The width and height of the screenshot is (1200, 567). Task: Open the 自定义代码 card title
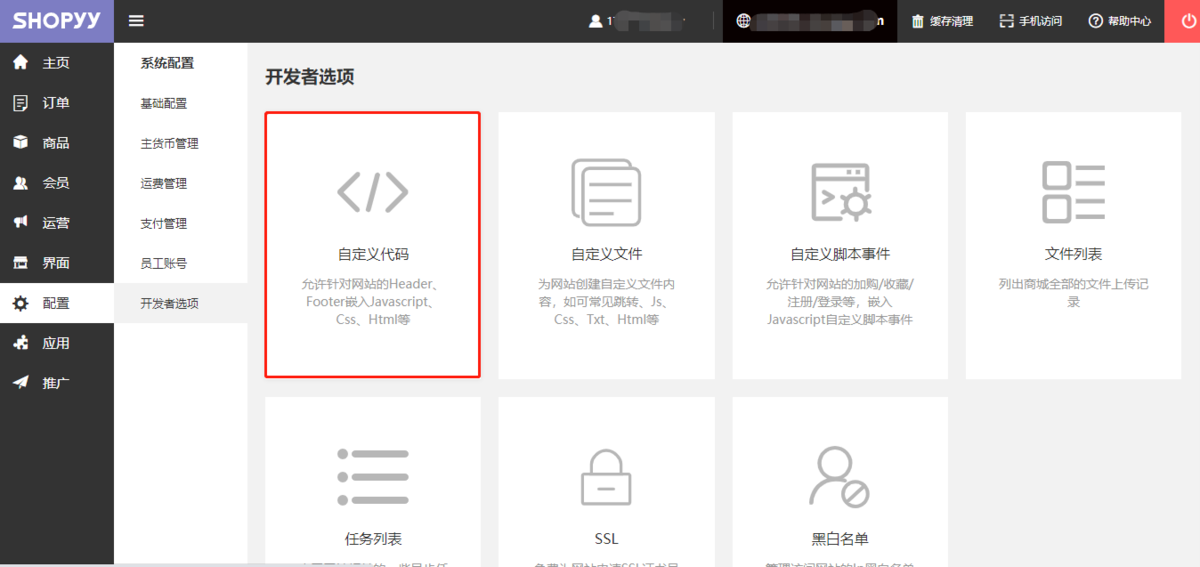coord(373,254)
